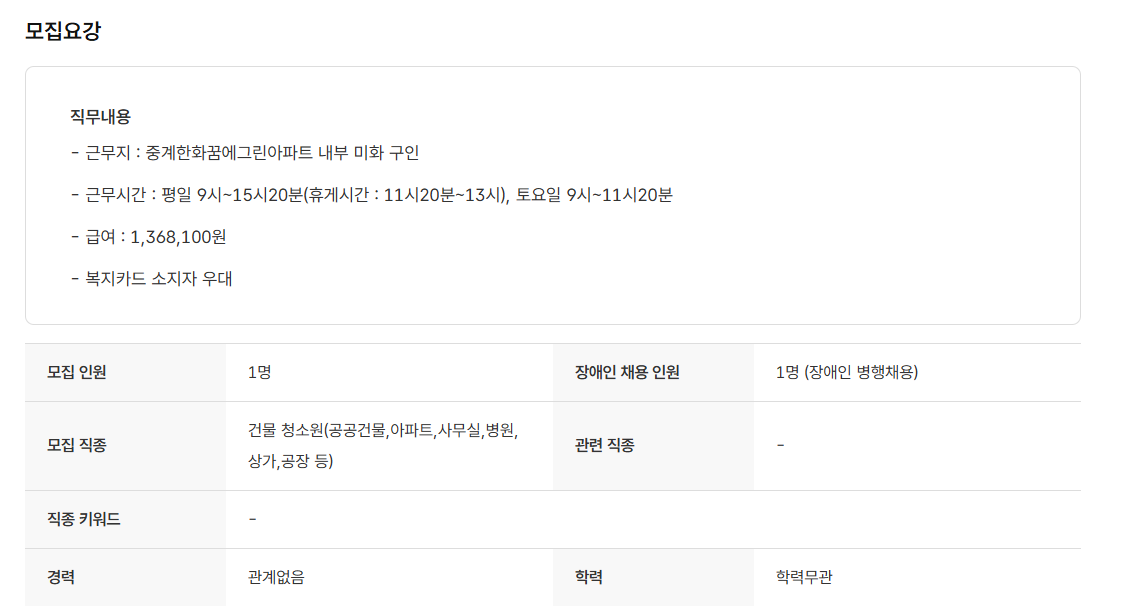Select the 장애인 병행채용 value text
The image size is (1141, 606).
[847, 372]
